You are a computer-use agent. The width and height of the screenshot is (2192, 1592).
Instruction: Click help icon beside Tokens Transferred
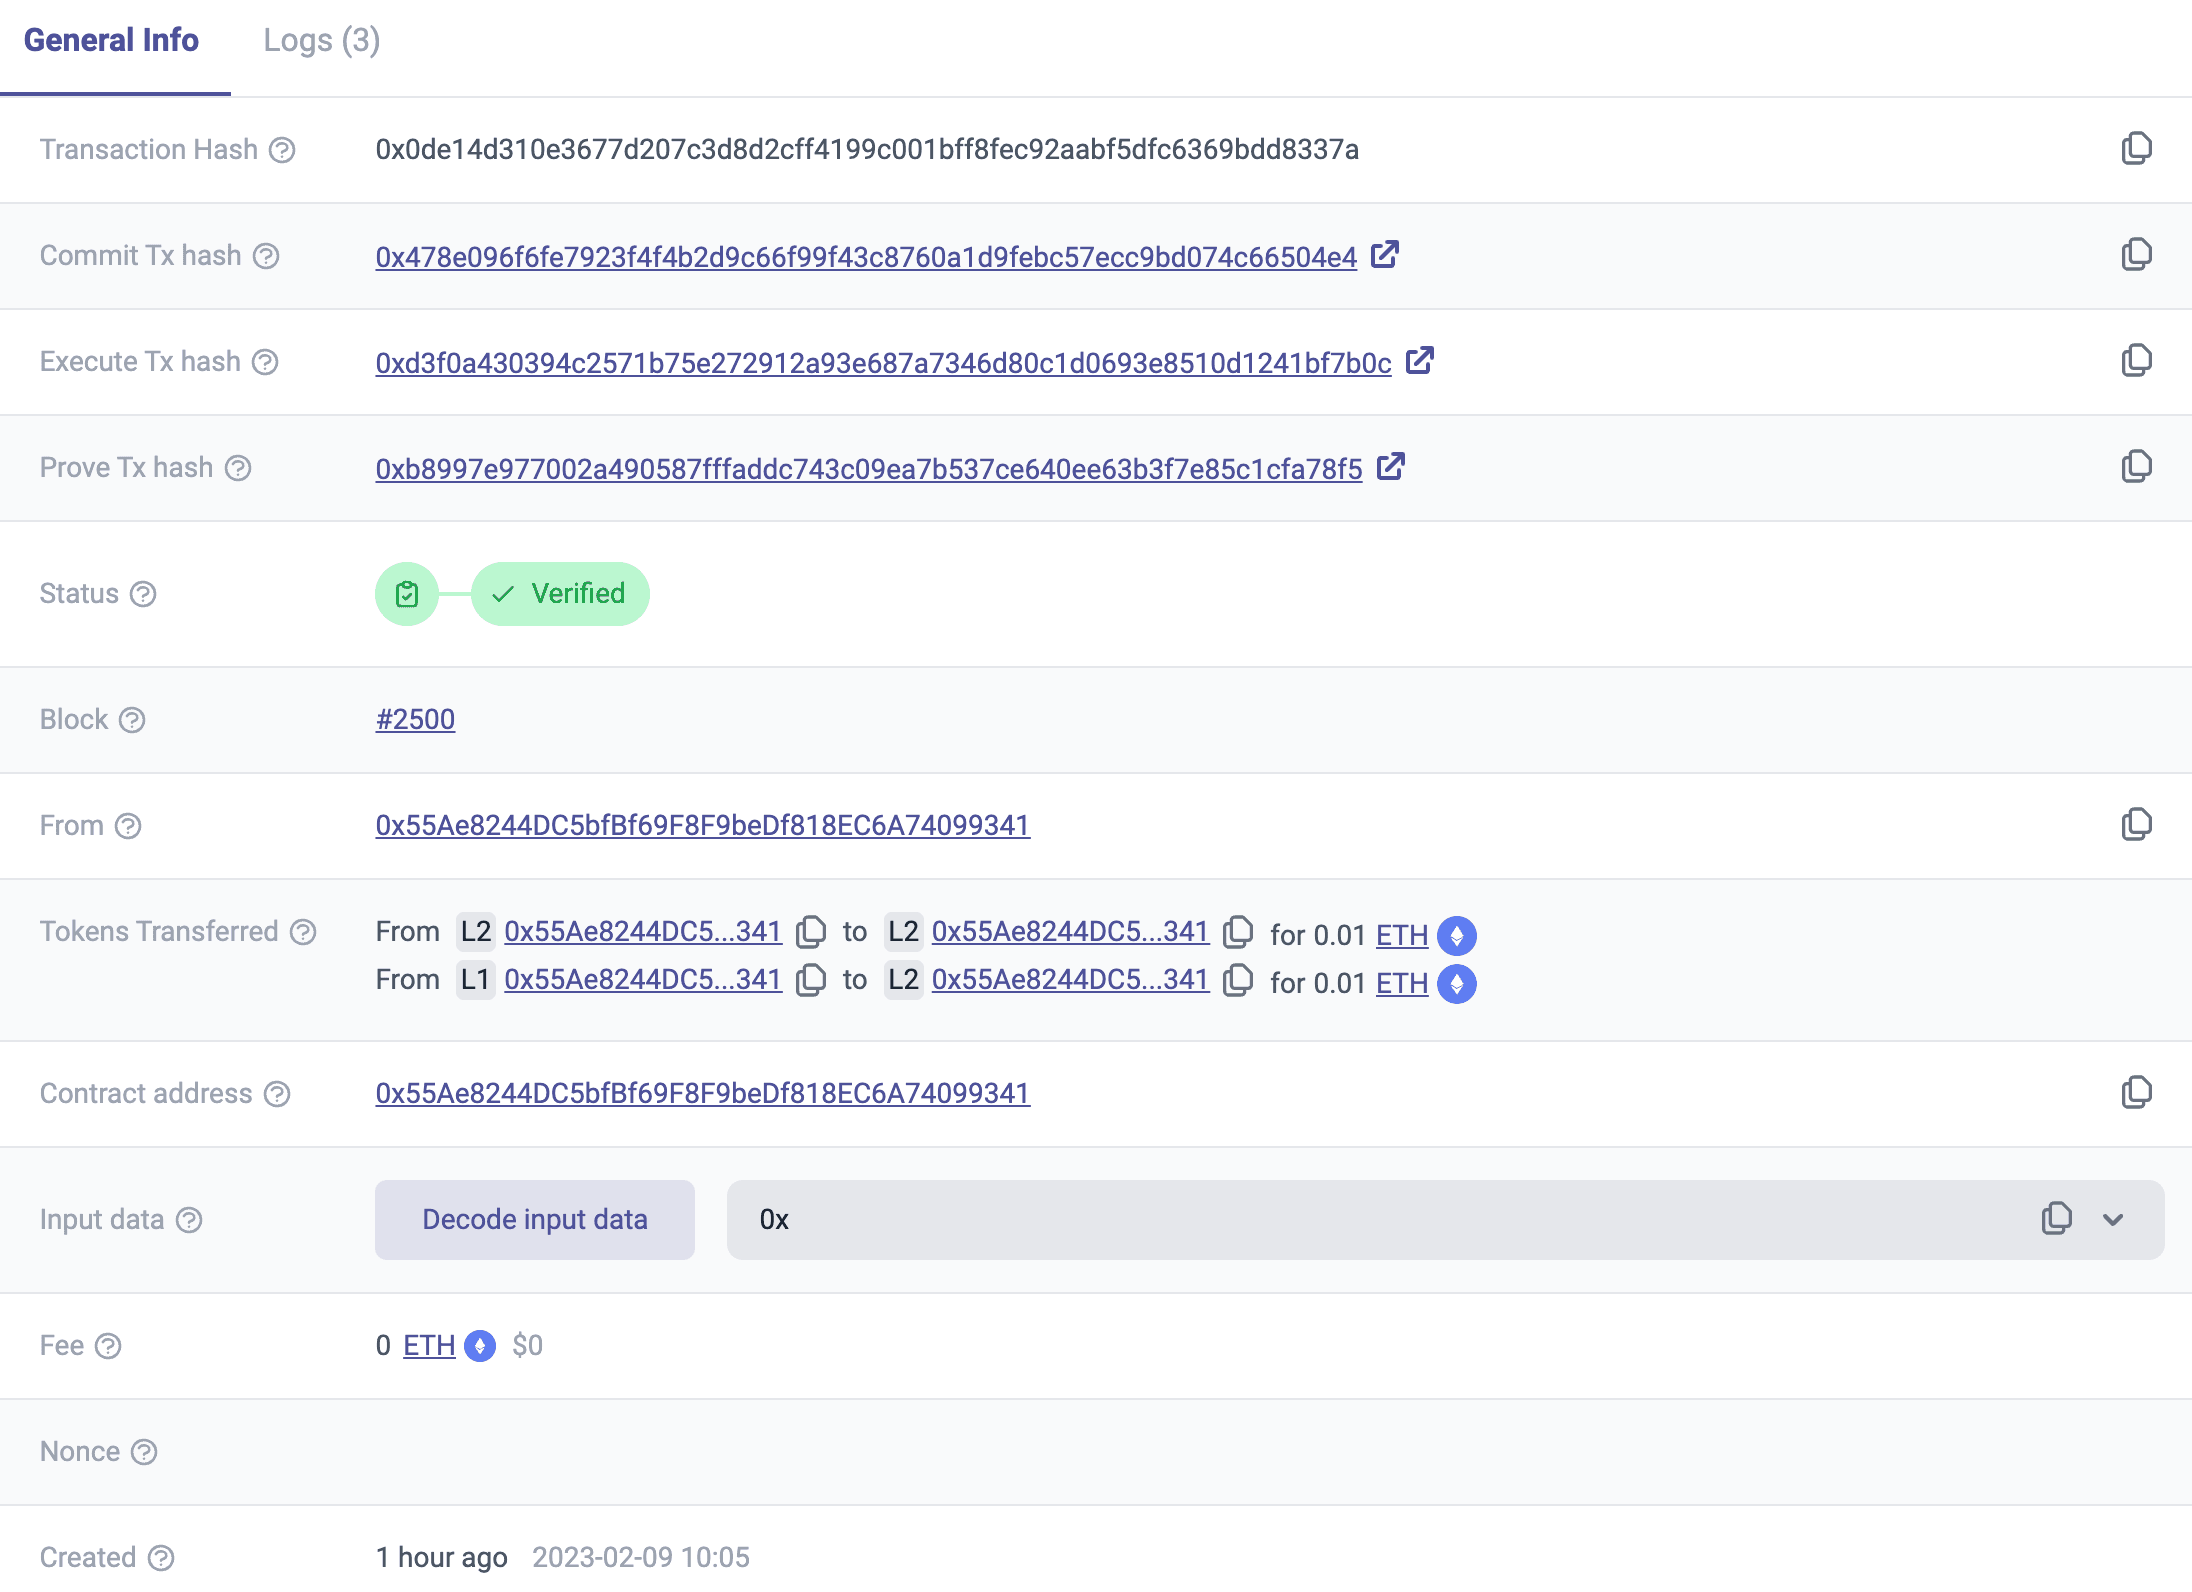[x=303, y=932]
